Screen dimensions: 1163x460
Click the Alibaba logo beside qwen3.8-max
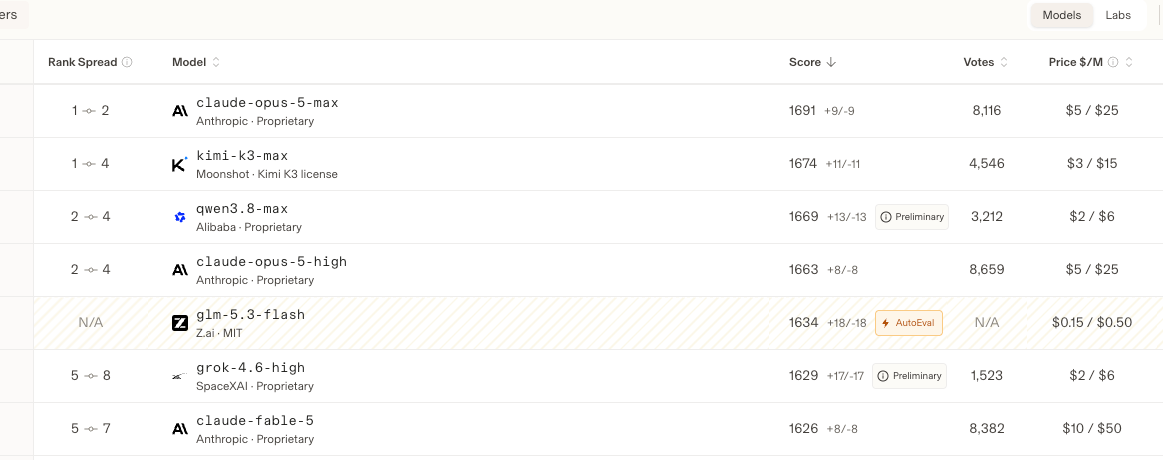[x=179, y=217]
